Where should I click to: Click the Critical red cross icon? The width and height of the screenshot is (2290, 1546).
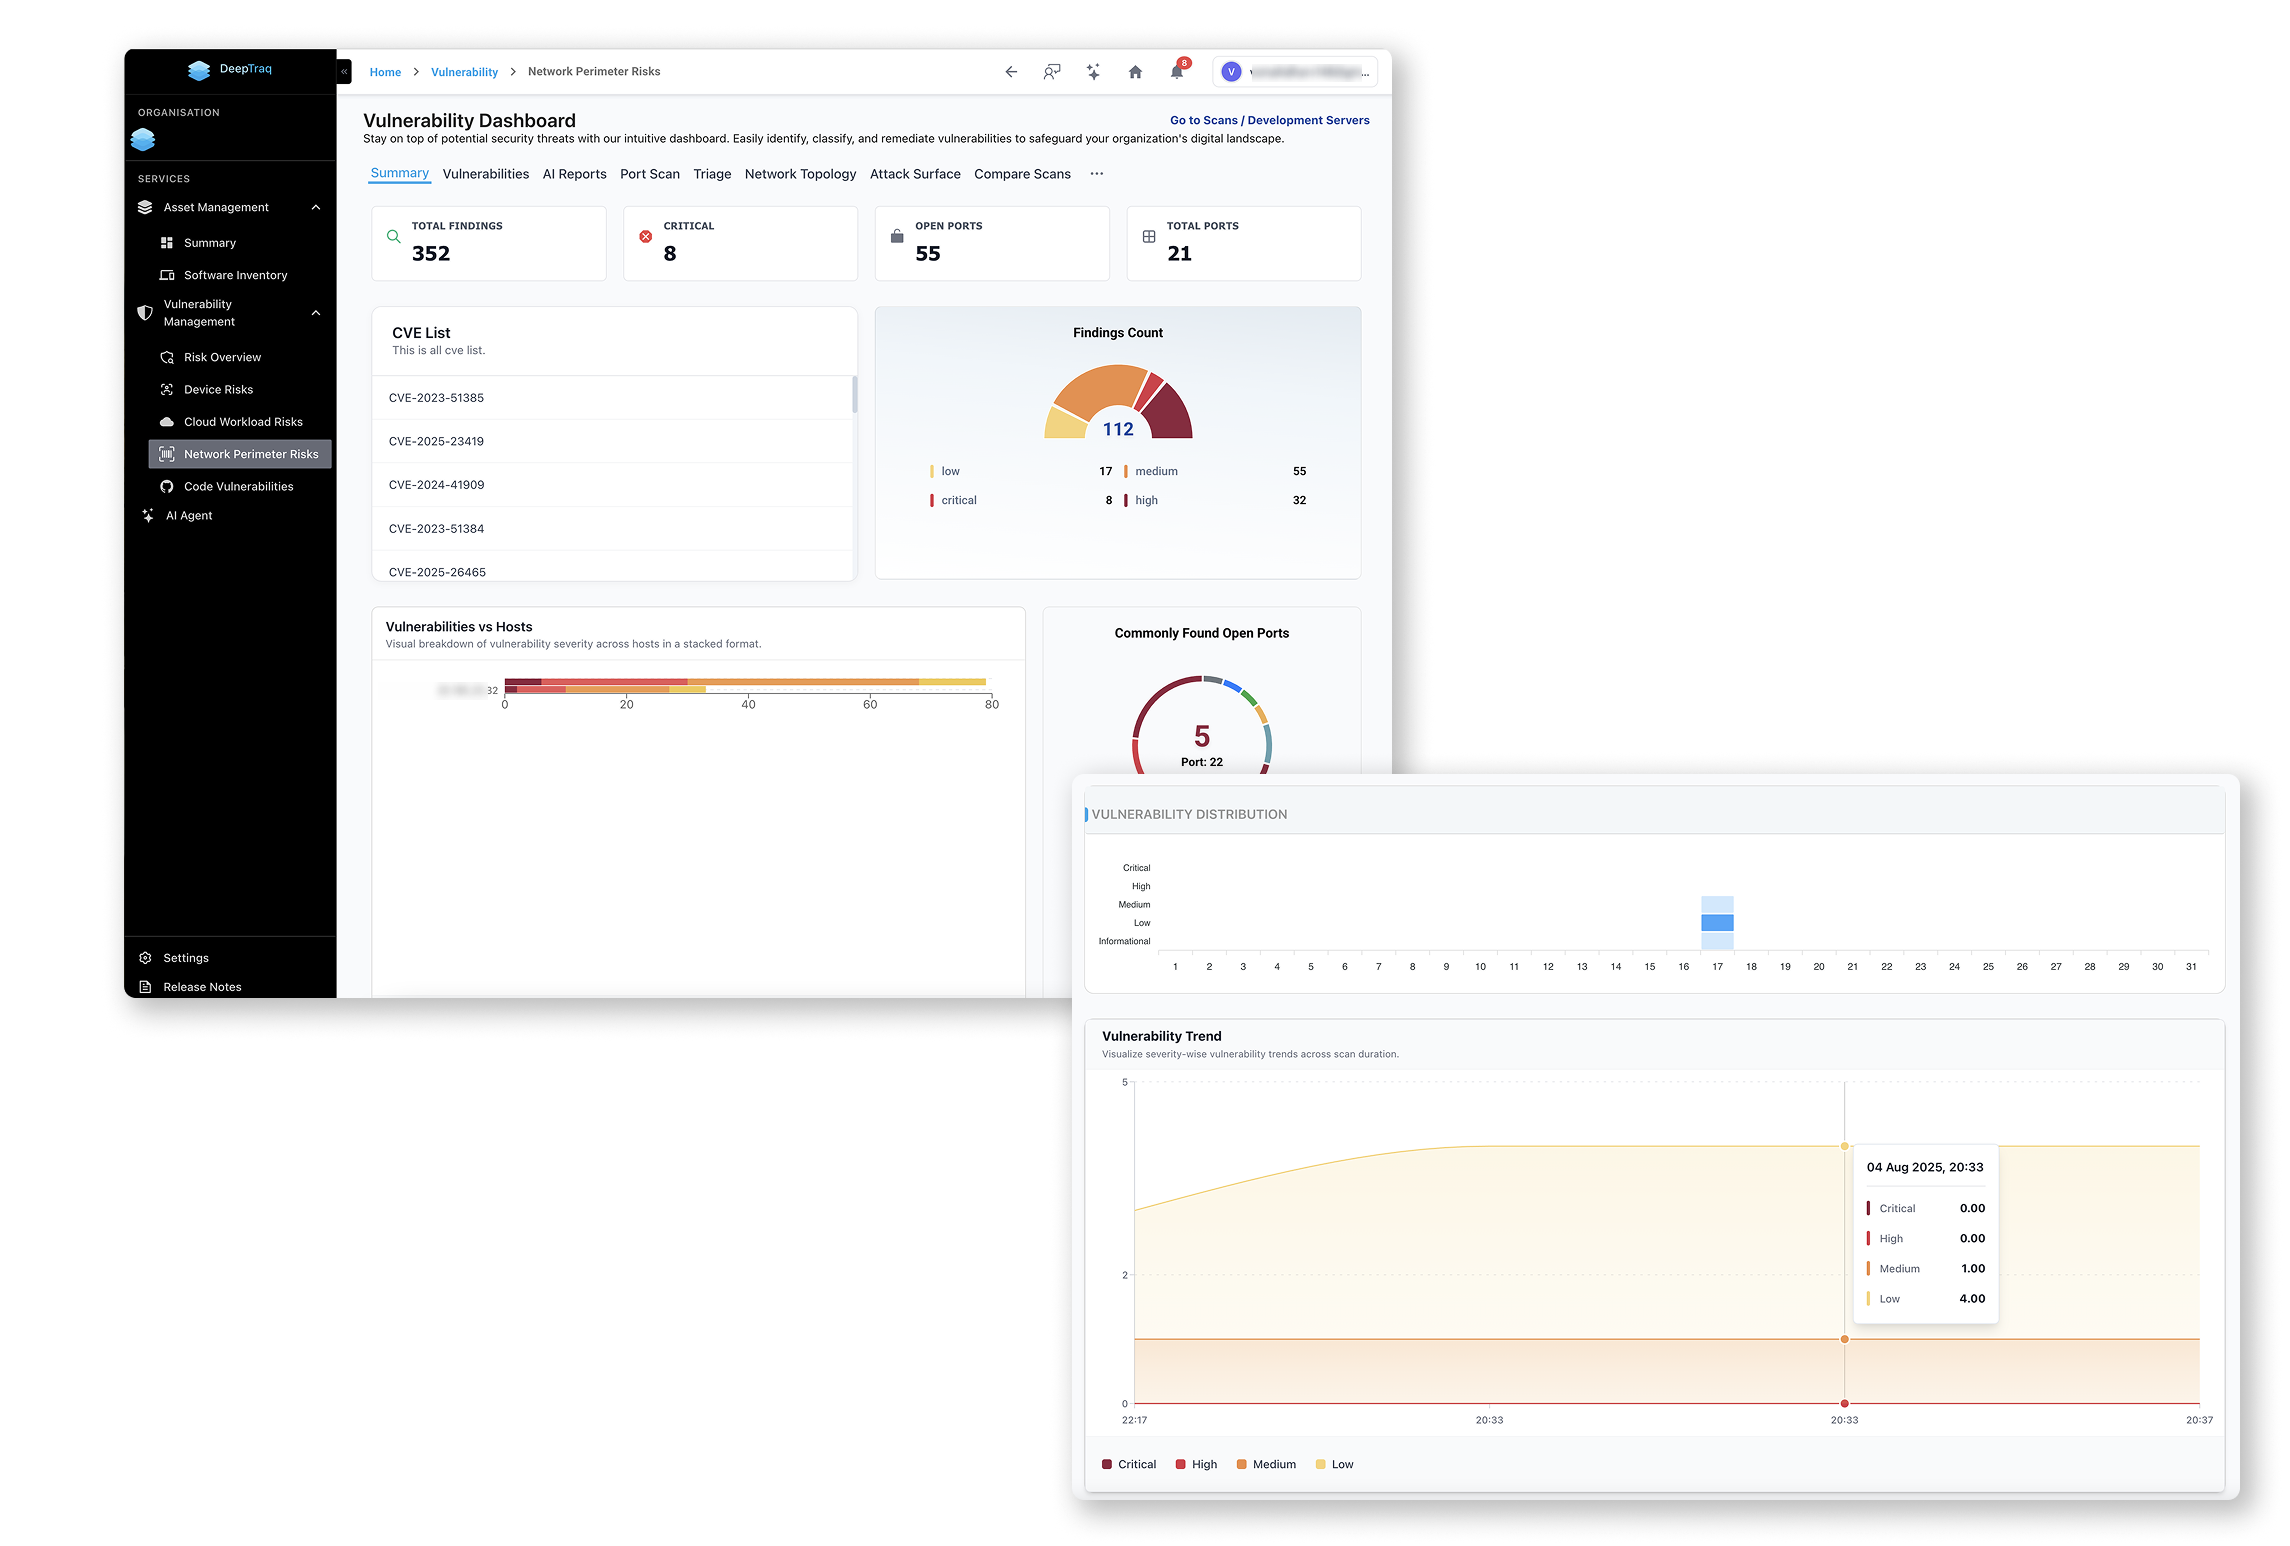point(646,237)
